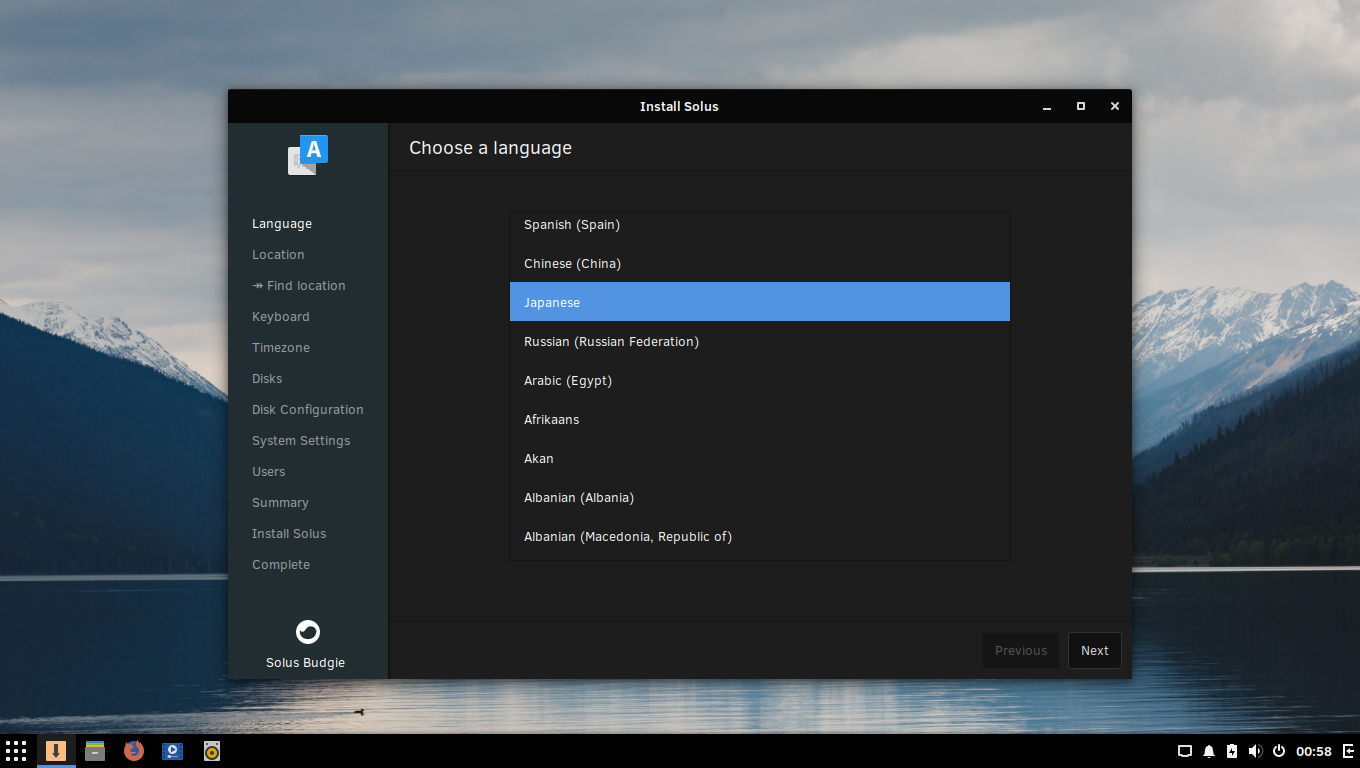Viewport: 1360px width, 768px height.
Task: Click the Solus Budgie logo
Action: (x=308, y=632)
